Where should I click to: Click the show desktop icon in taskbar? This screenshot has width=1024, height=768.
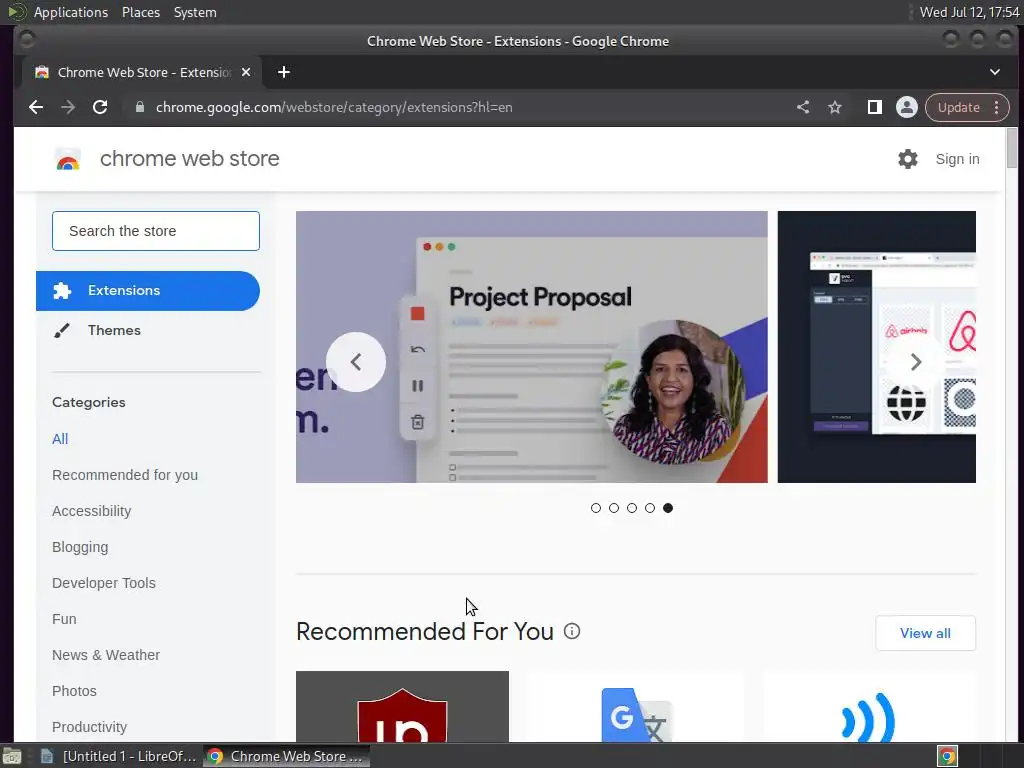[12, 756]
